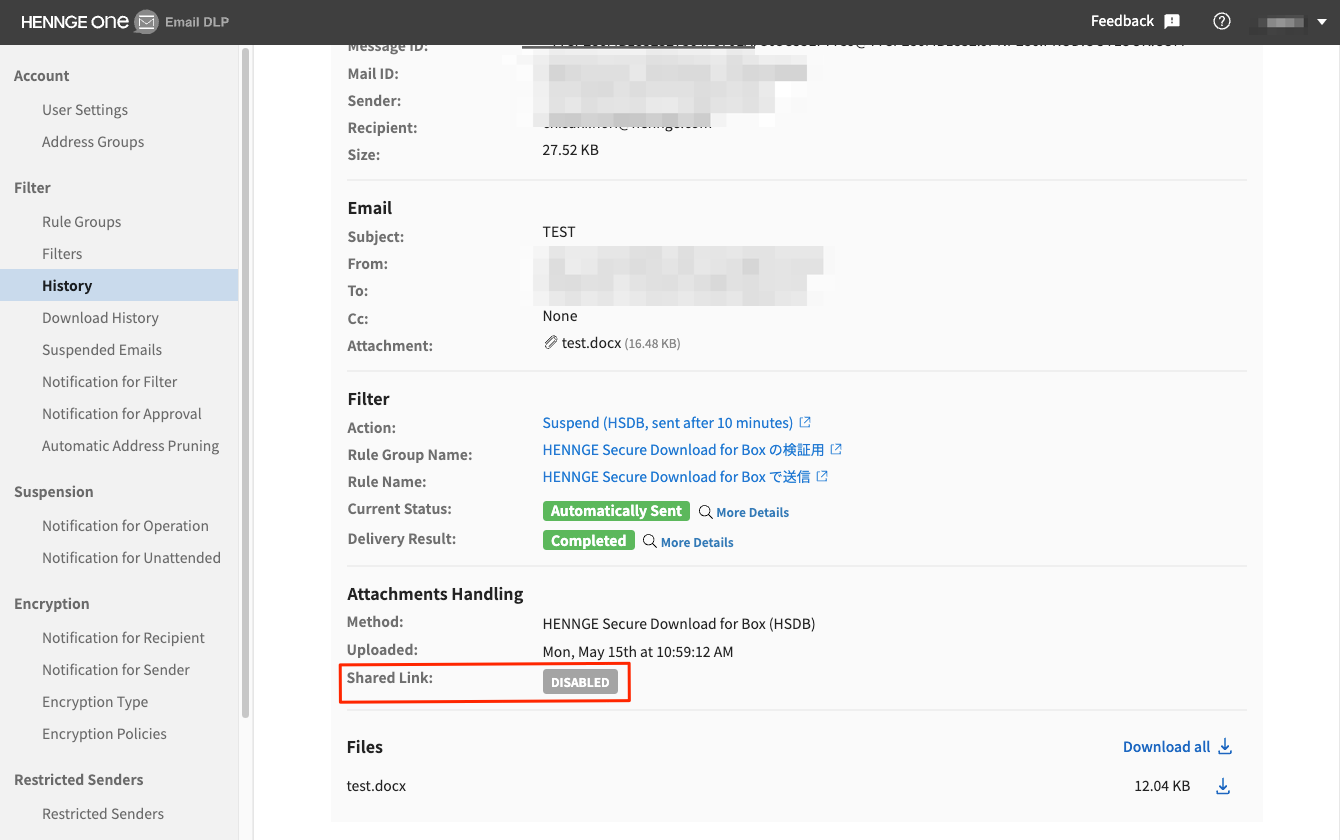Viewport: 1340px width, 840px height.
Task: Open HENNGE Secure Download for Box の検証用 link
Action: [684, 450]
